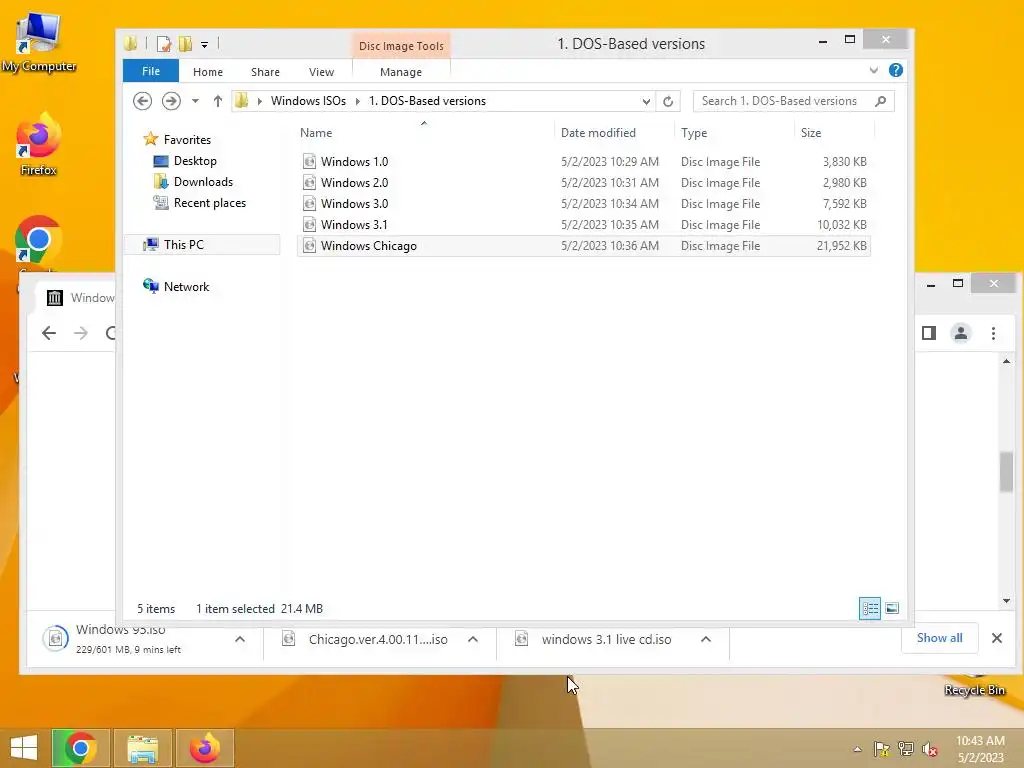Go forward in File Explorer
The width and height of the screenshot is (1024, 768).
tap(171, 101)
